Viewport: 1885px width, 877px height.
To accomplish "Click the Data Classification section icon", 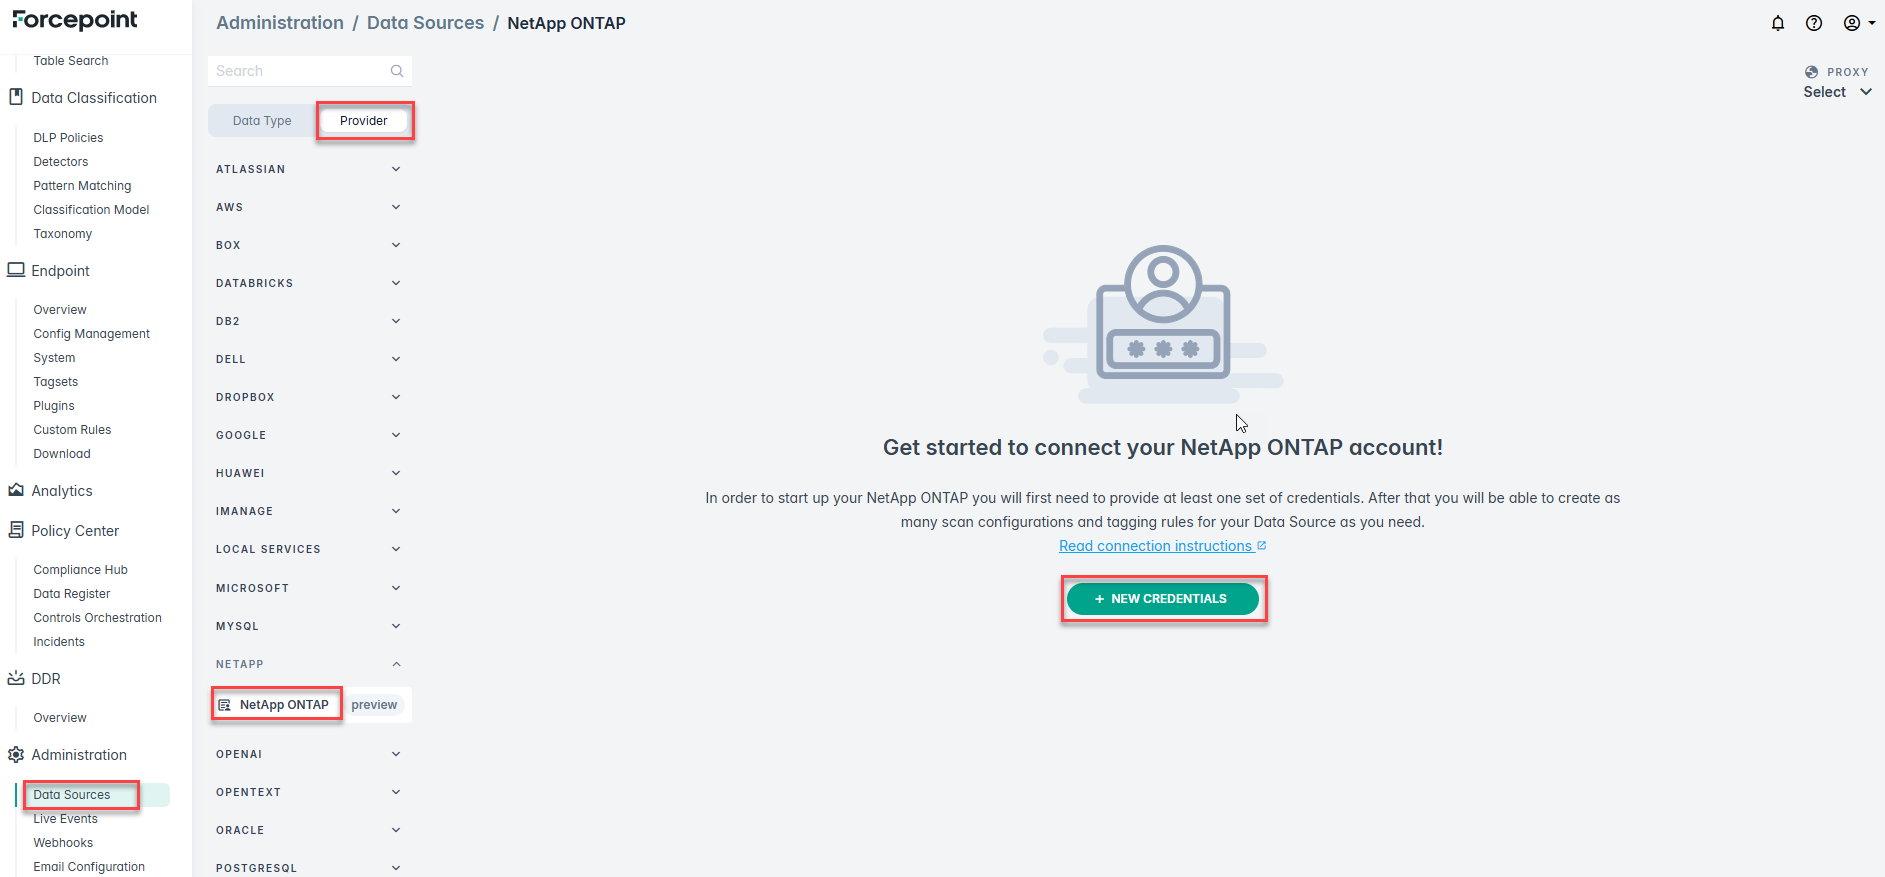I will (16, 97).
